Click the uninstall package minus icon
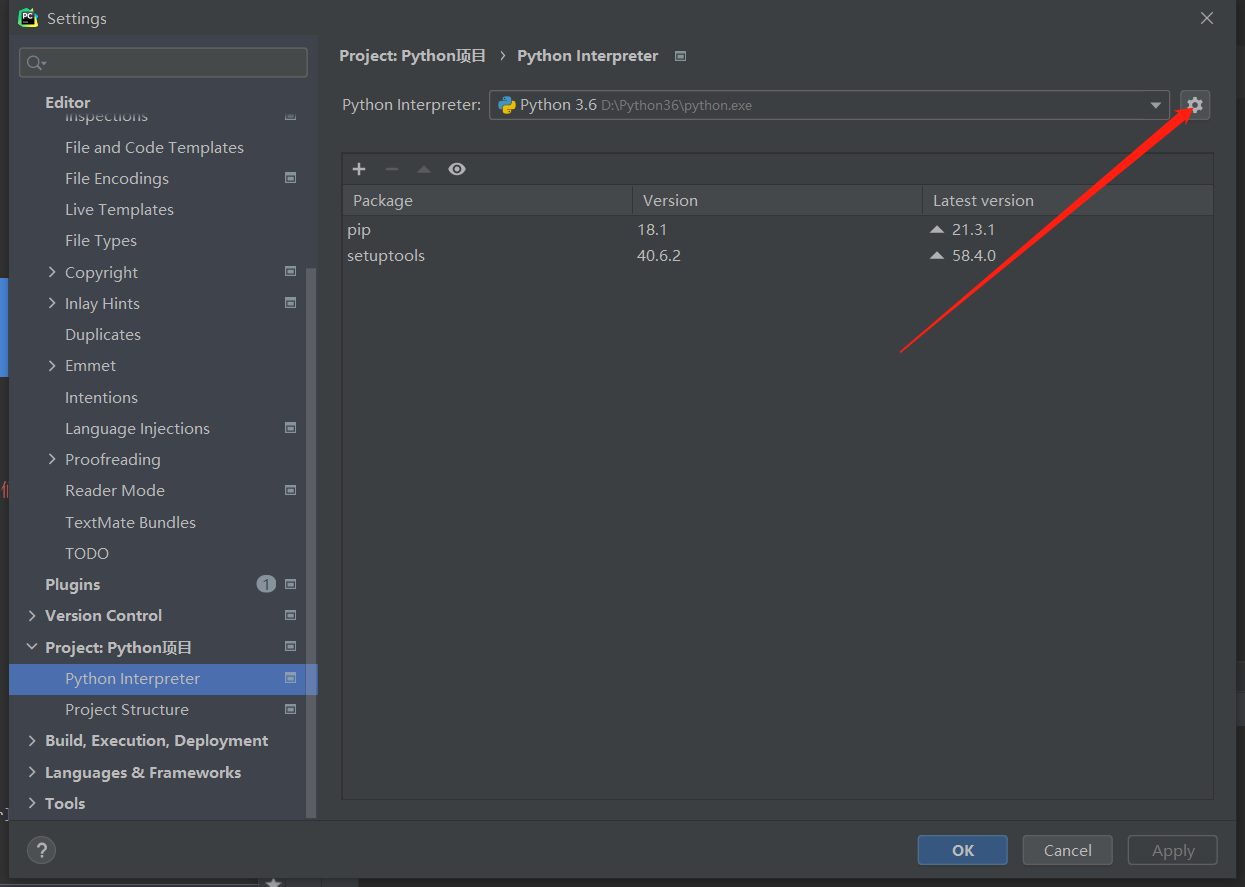This screenshot has width=1245, height=887. point(392,169)
